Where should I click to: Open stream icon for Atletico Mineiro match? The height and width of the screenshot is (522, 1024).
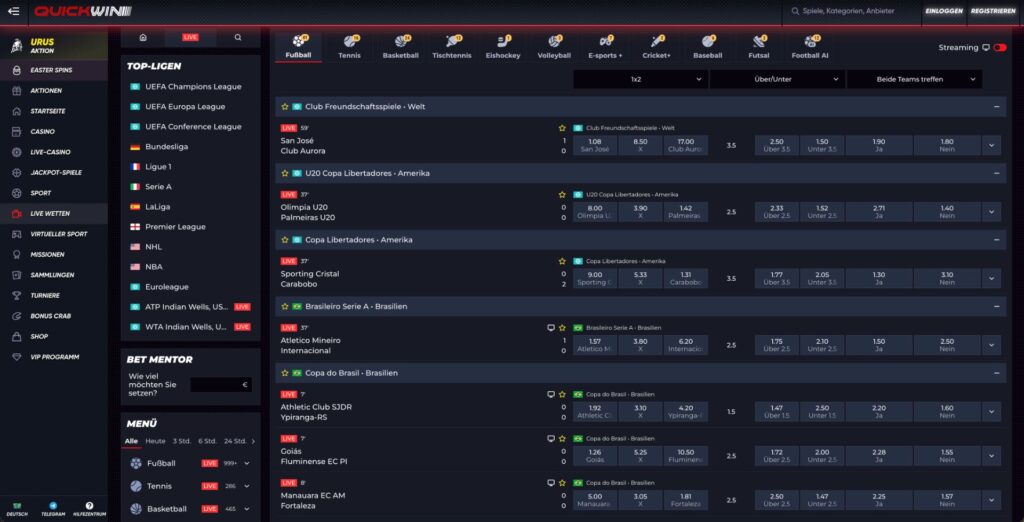pos(551,328)
